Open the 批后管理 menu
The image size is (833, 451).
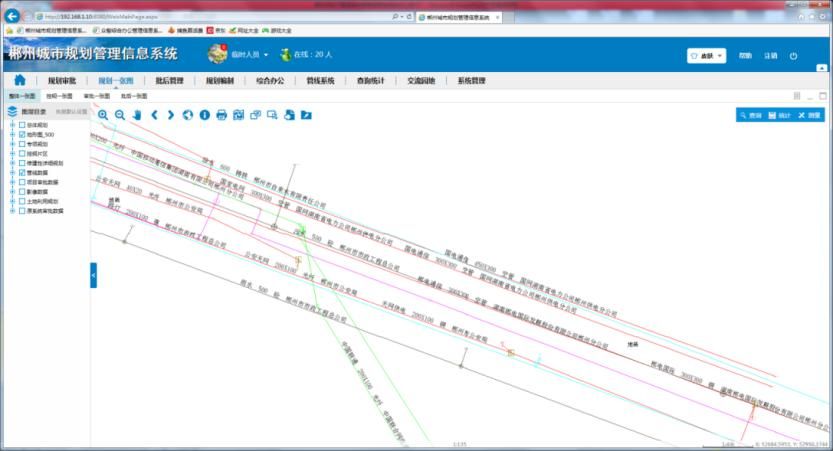pos(169,80)
